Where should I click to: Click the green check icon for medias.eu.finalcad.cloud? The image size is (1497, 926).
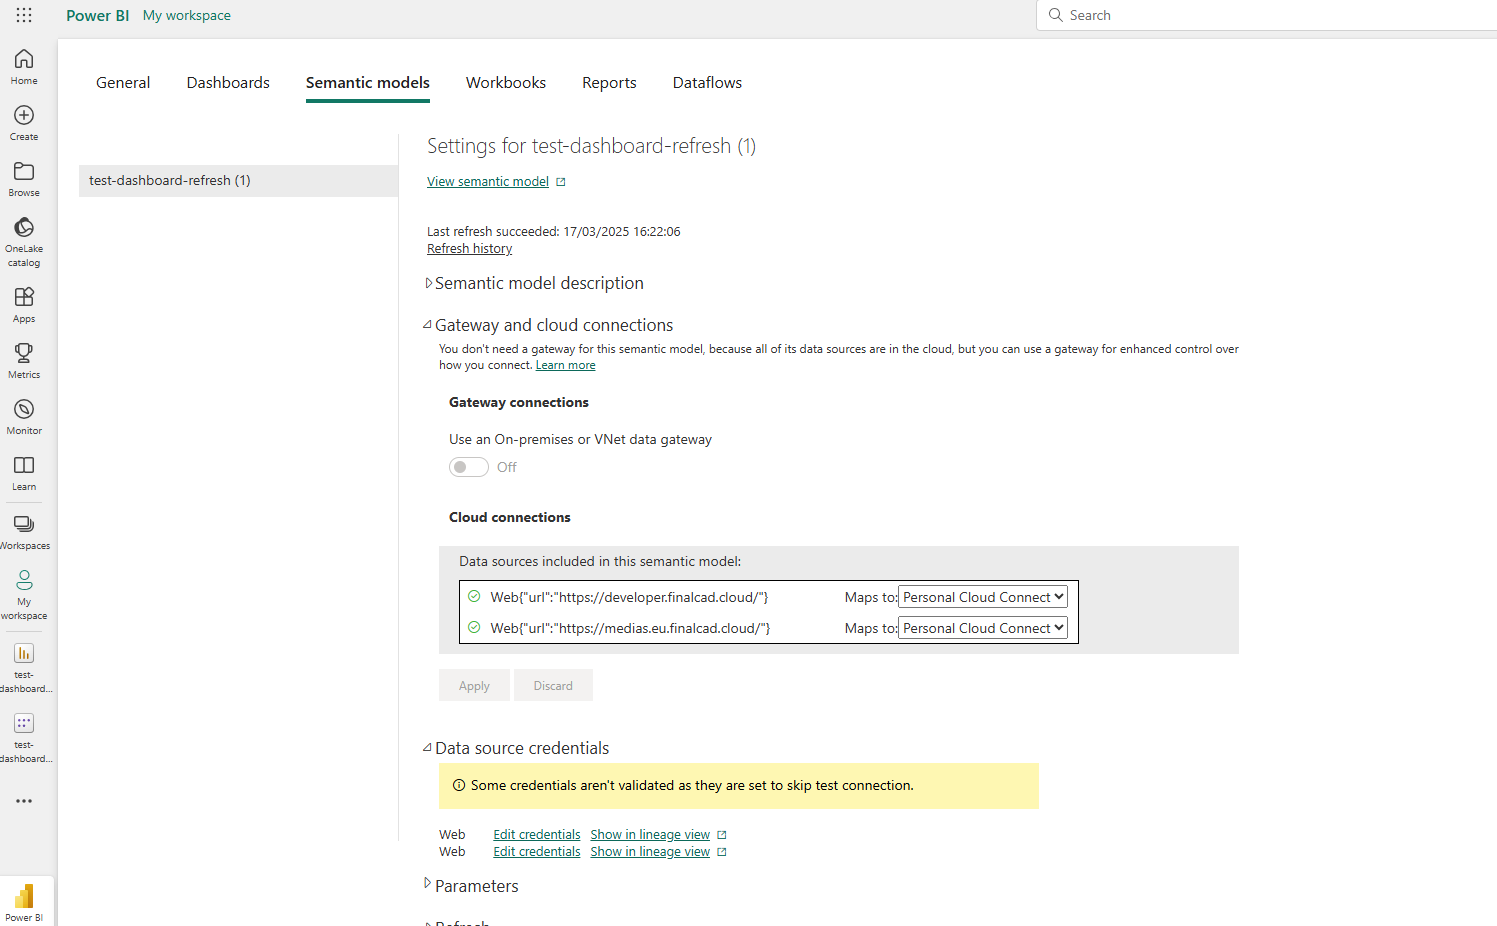click(x=474, y=627)
